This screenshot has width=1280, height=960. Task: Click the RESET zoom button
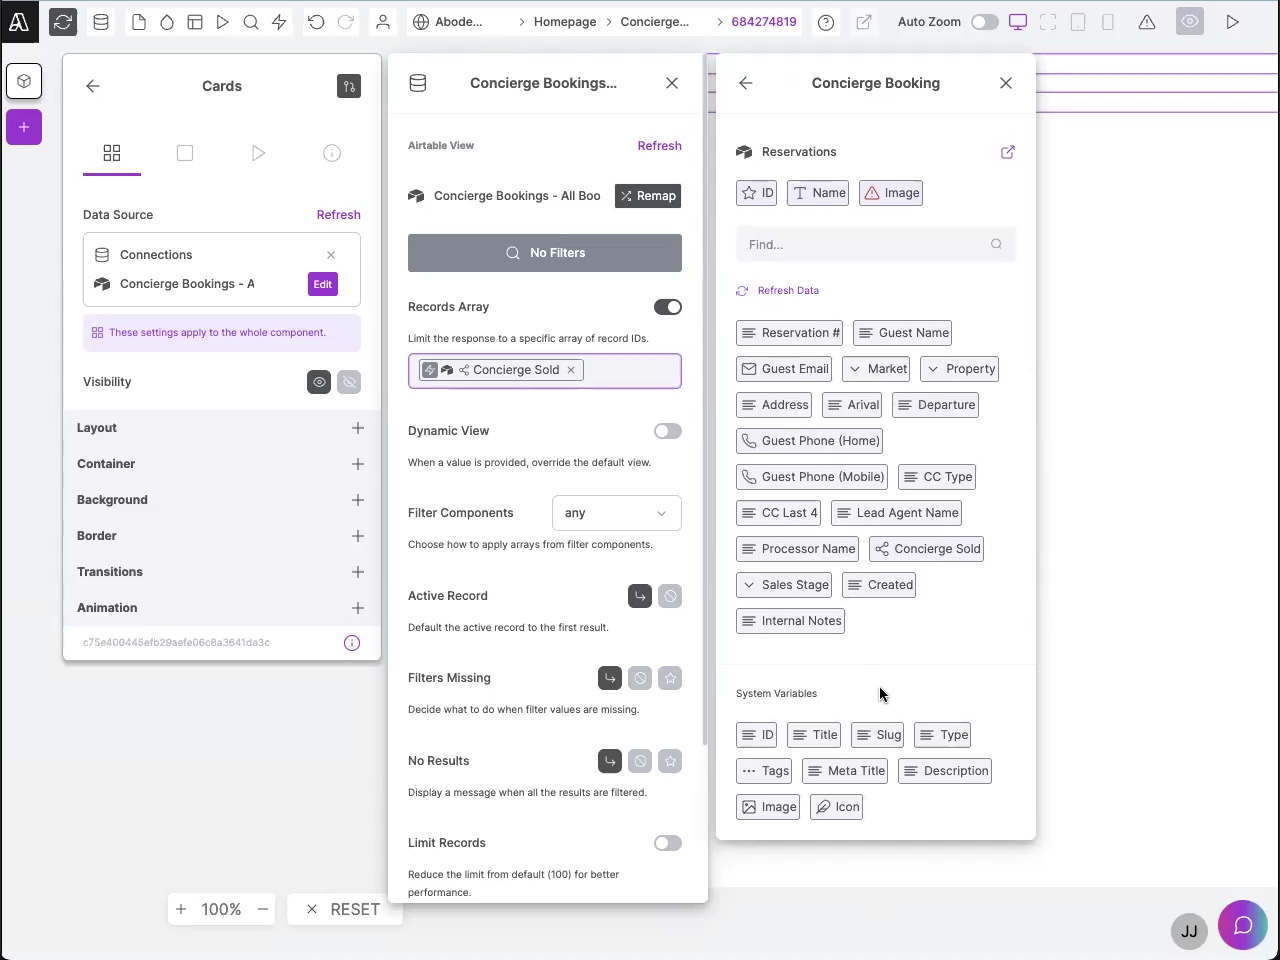point(344,909)
